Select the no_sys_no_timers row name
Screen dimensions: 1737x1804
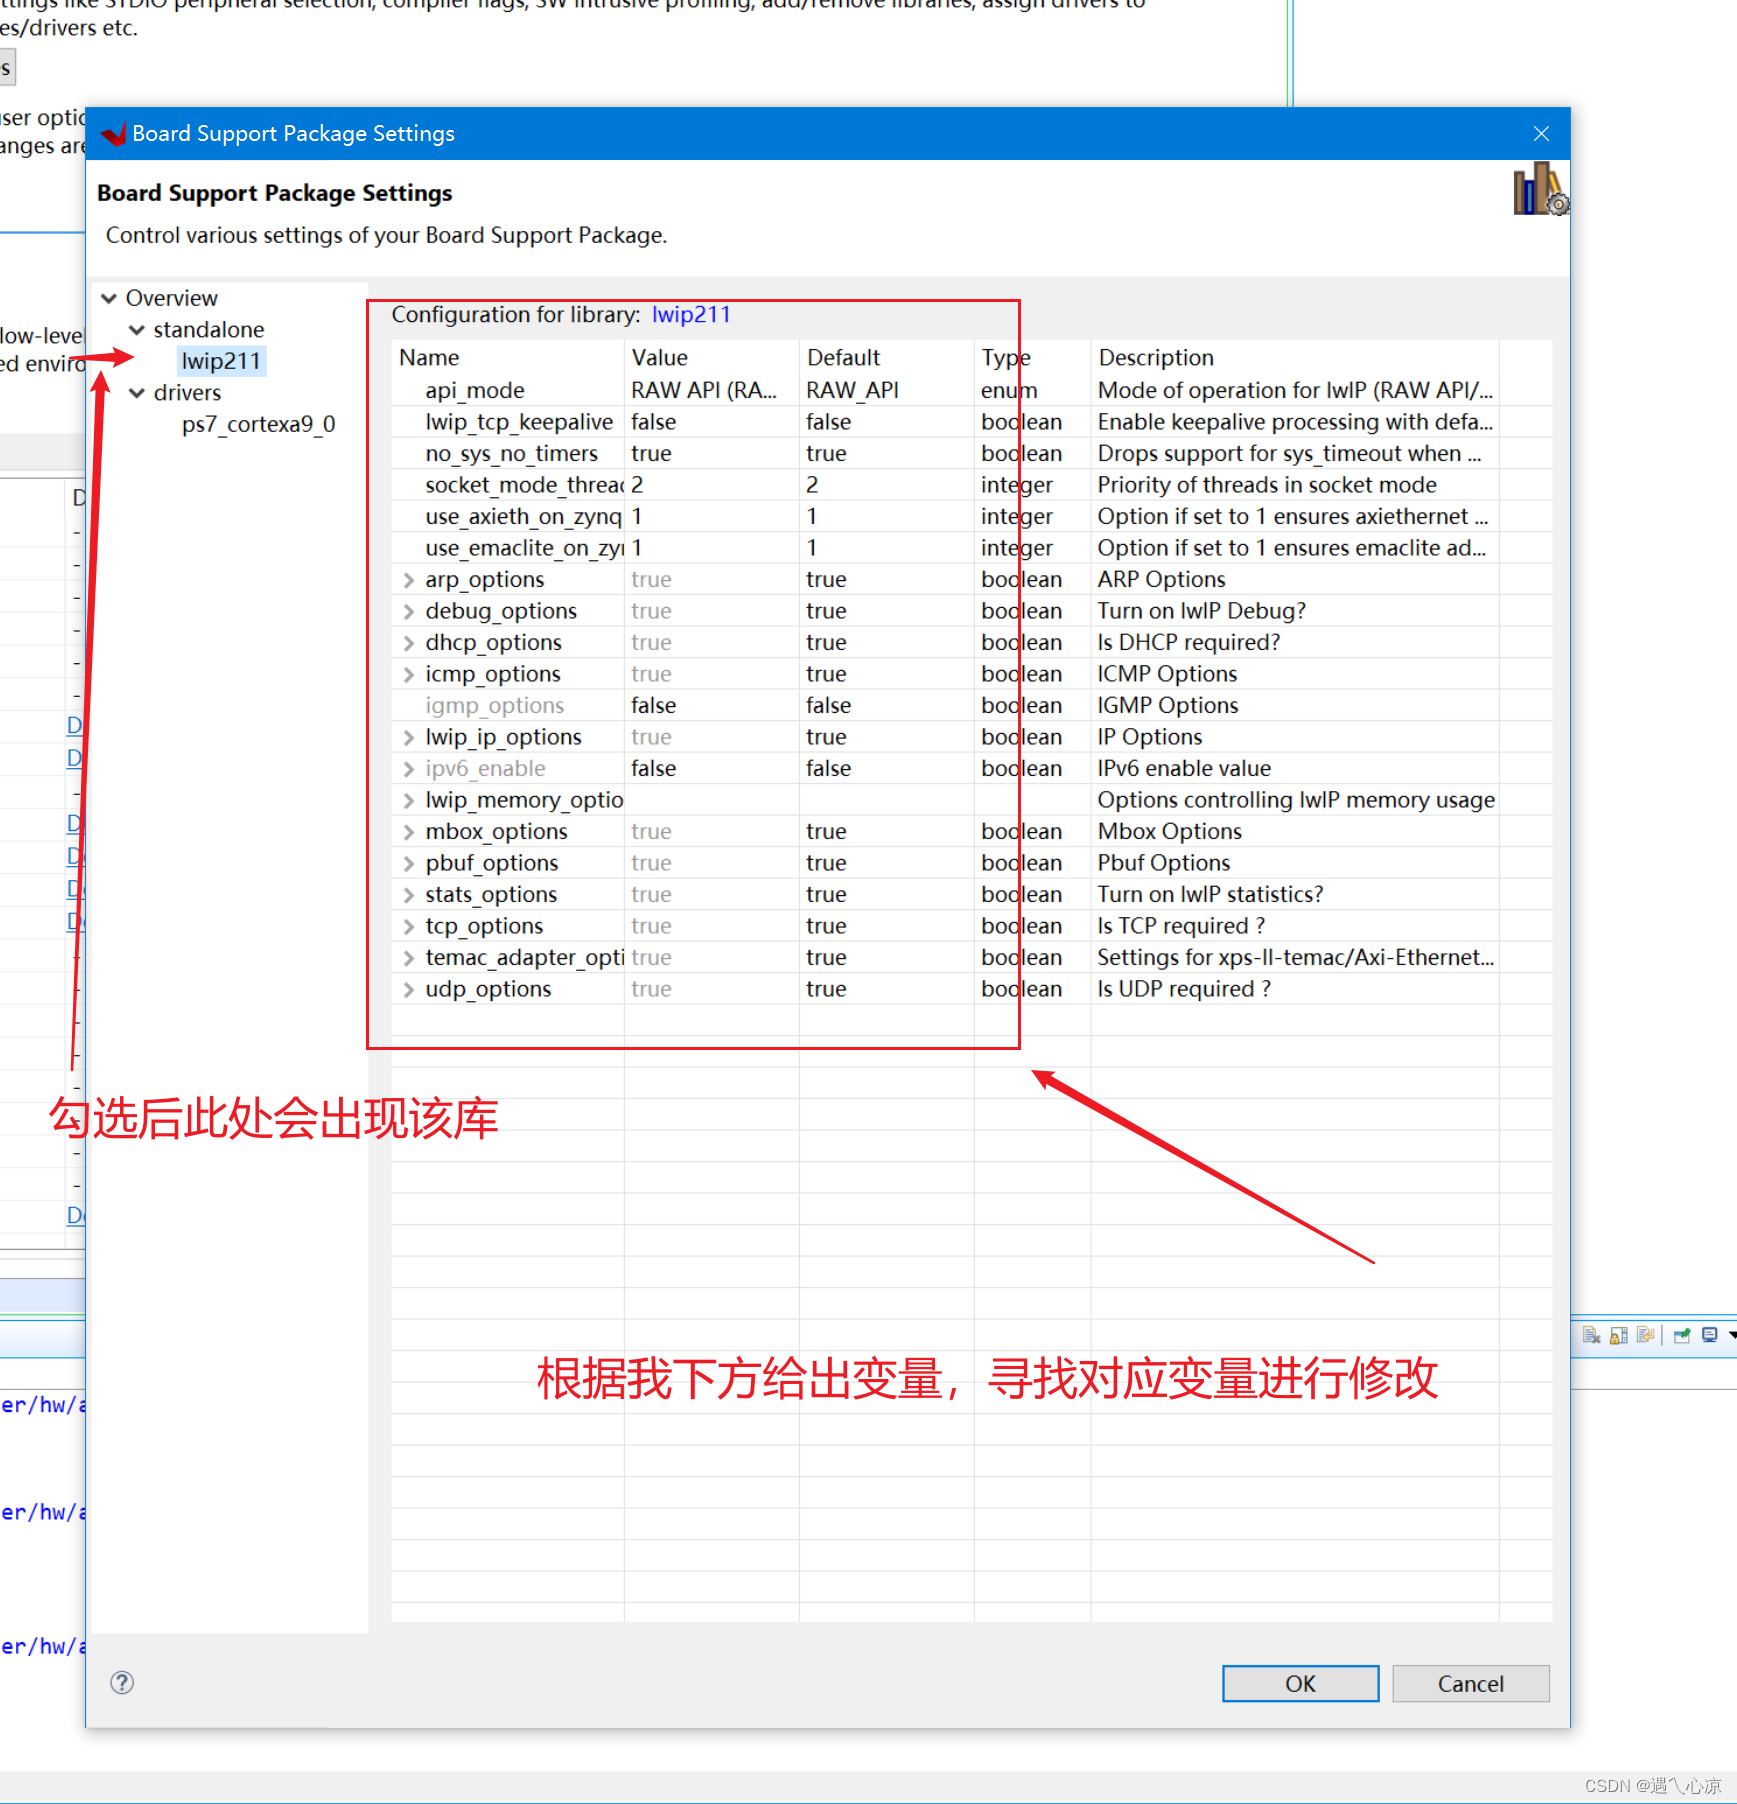click(511, 453)
